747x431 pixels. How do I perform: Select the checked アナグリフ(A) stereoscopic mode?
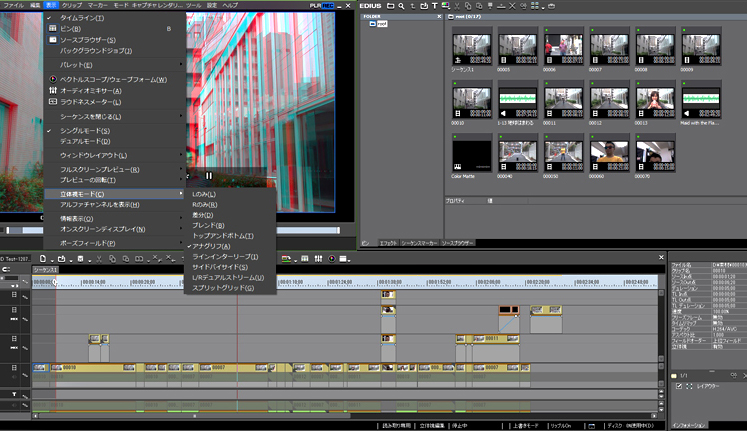[230, 246]
